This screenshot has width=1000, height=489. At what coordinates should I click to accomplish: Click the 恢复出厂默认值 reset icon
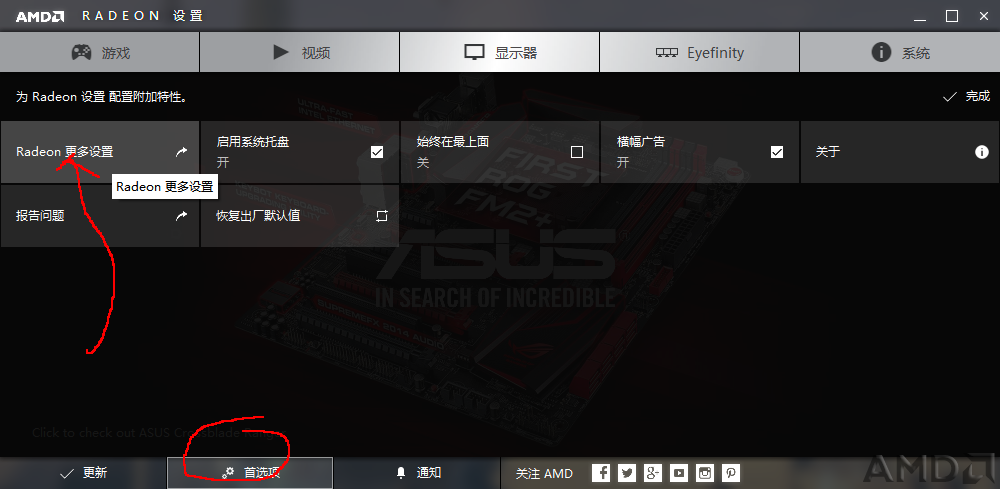pyautogui.click(x=381, y=215)
